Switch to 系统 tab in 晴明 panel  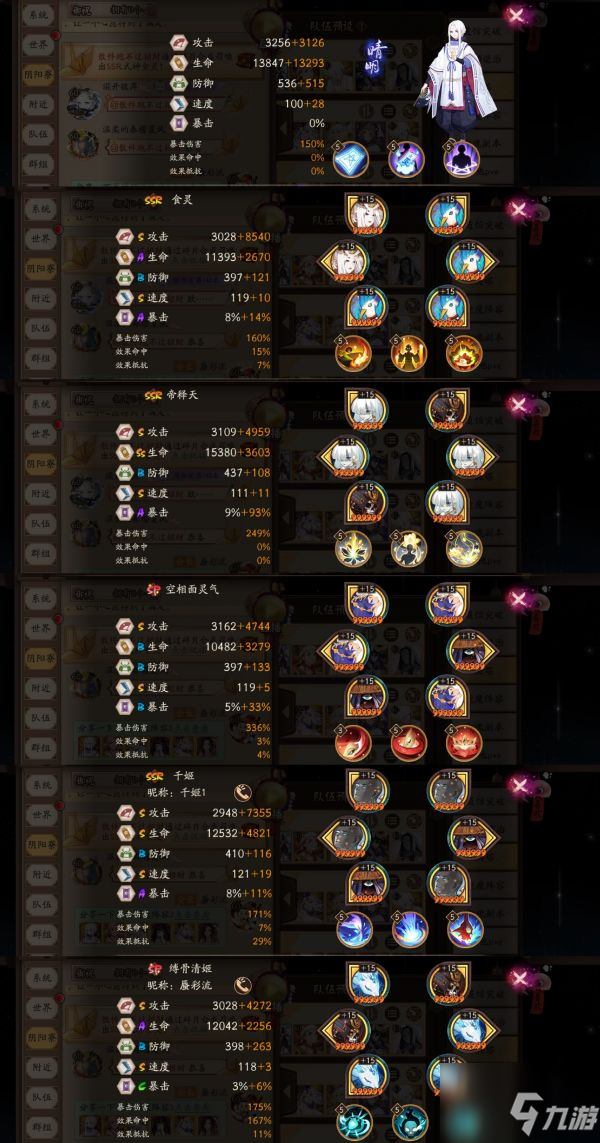tap(38, 15)
